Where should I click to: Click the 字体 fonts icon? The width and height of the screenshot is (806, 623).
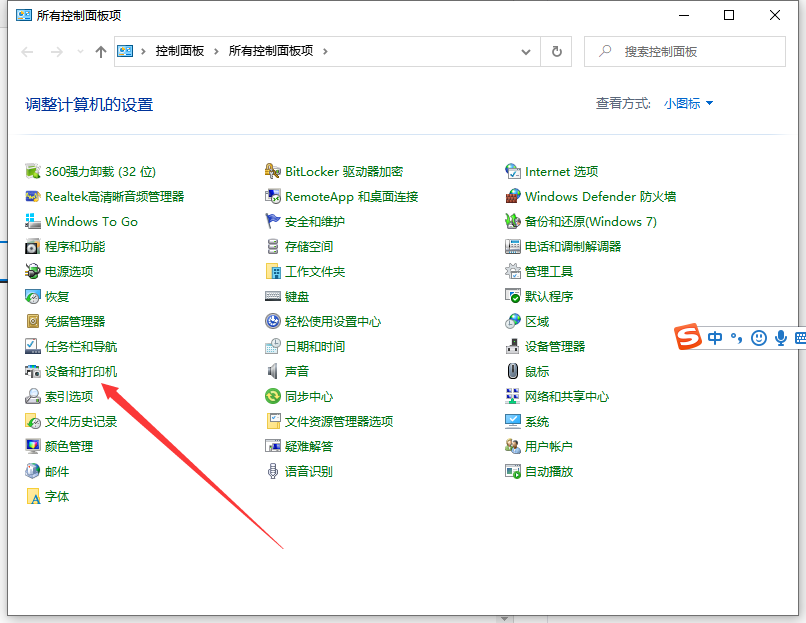click(x=33, y=497)
